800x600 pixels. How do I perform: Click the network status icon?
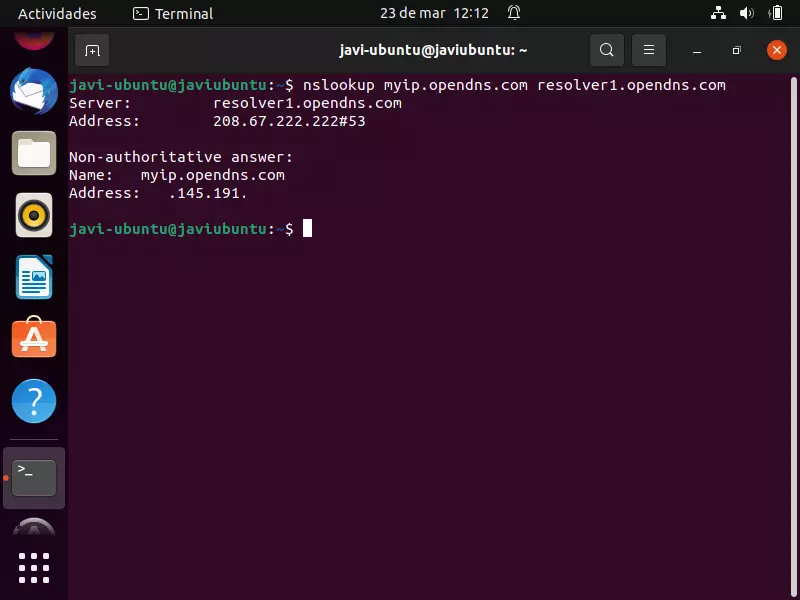point(718,14)
